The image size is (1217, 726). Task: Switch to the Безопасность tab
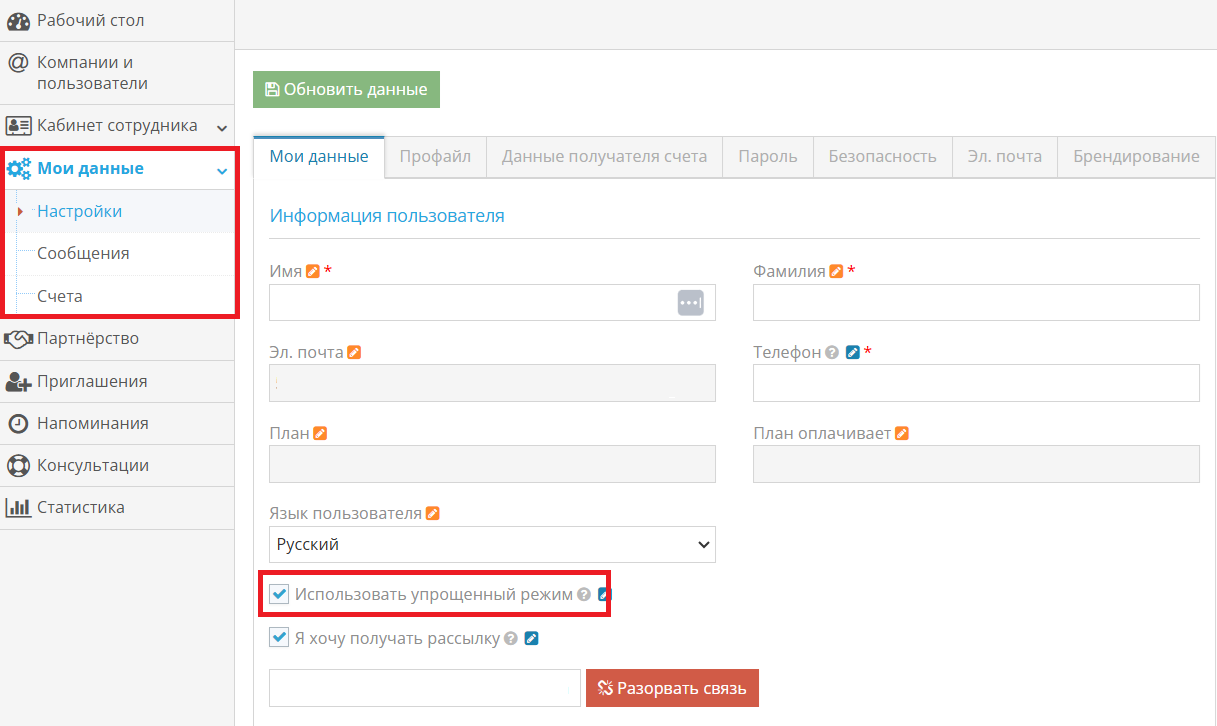pyautogui.click(x=882, y=157)
